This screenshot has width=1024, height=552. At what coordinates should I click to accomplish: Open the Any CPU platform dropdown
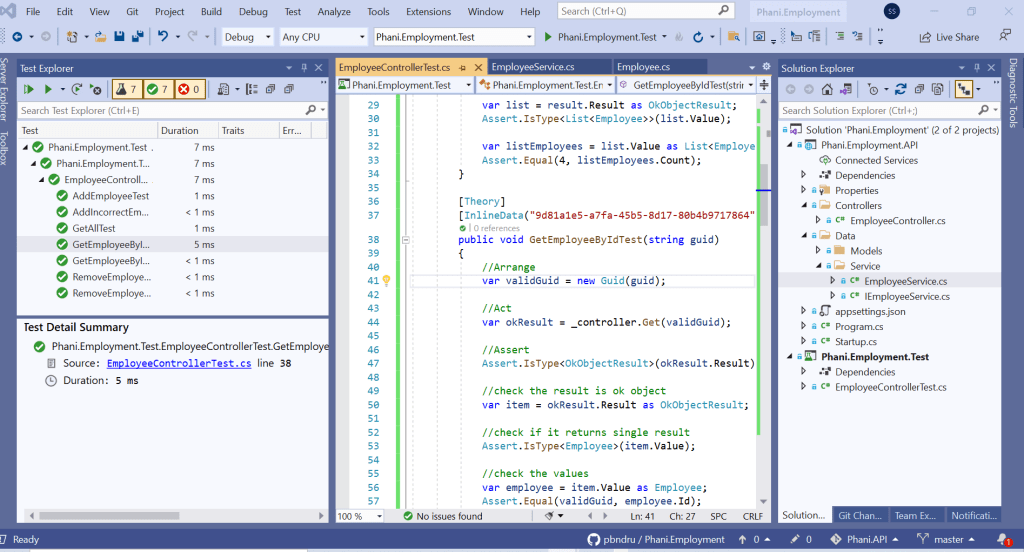point(320,37)
